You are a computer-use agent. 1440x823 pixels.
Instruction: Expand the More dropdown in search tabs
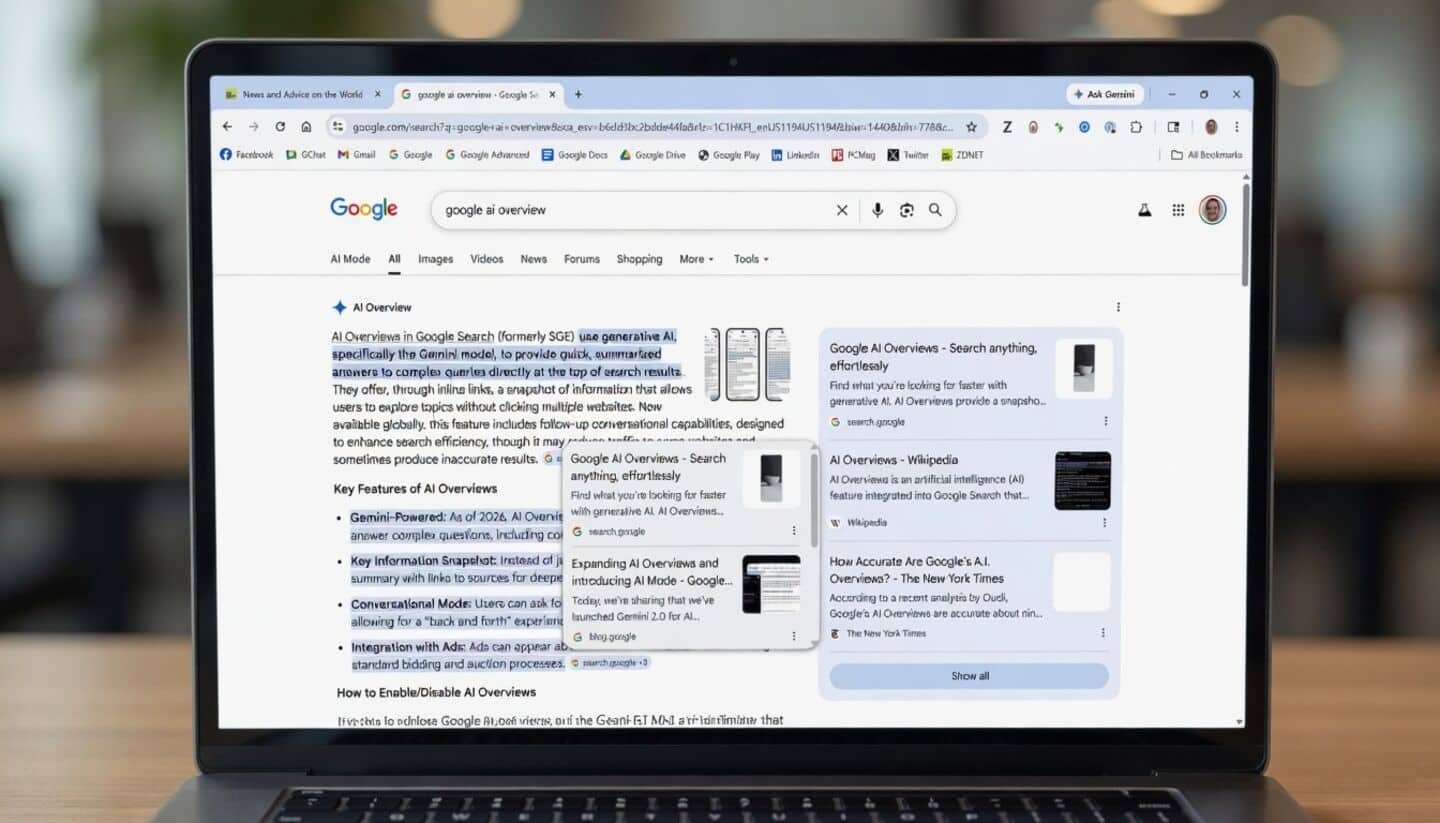[696, 259]
